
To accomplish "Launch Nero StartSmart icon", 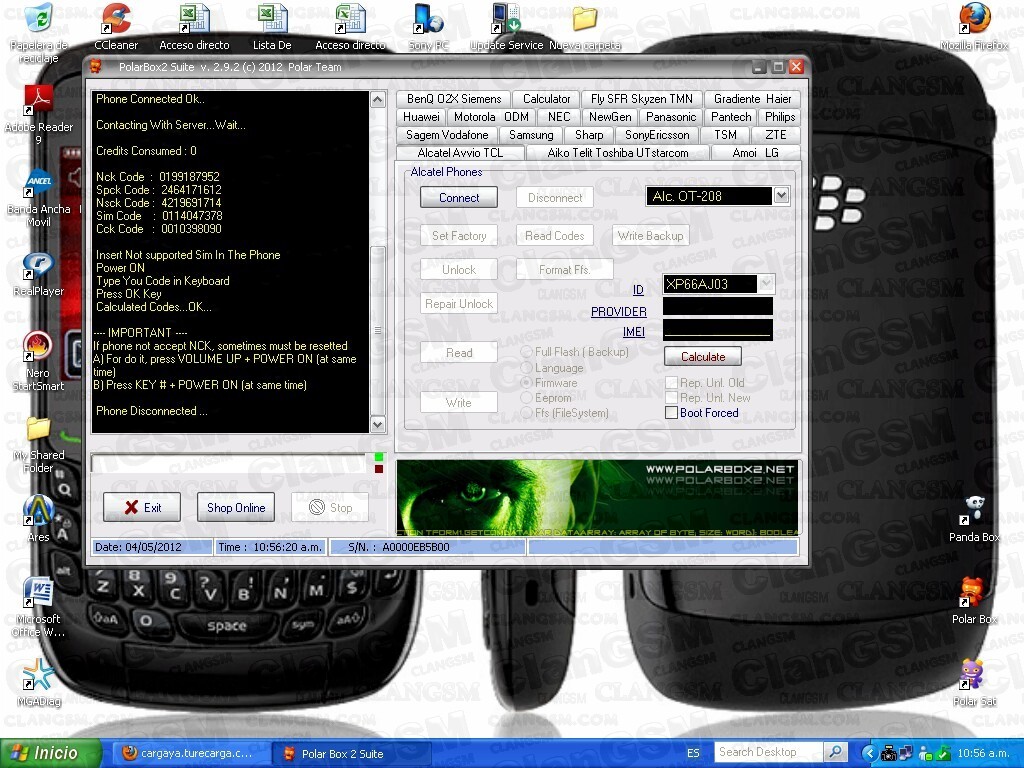I will point(39,361).
